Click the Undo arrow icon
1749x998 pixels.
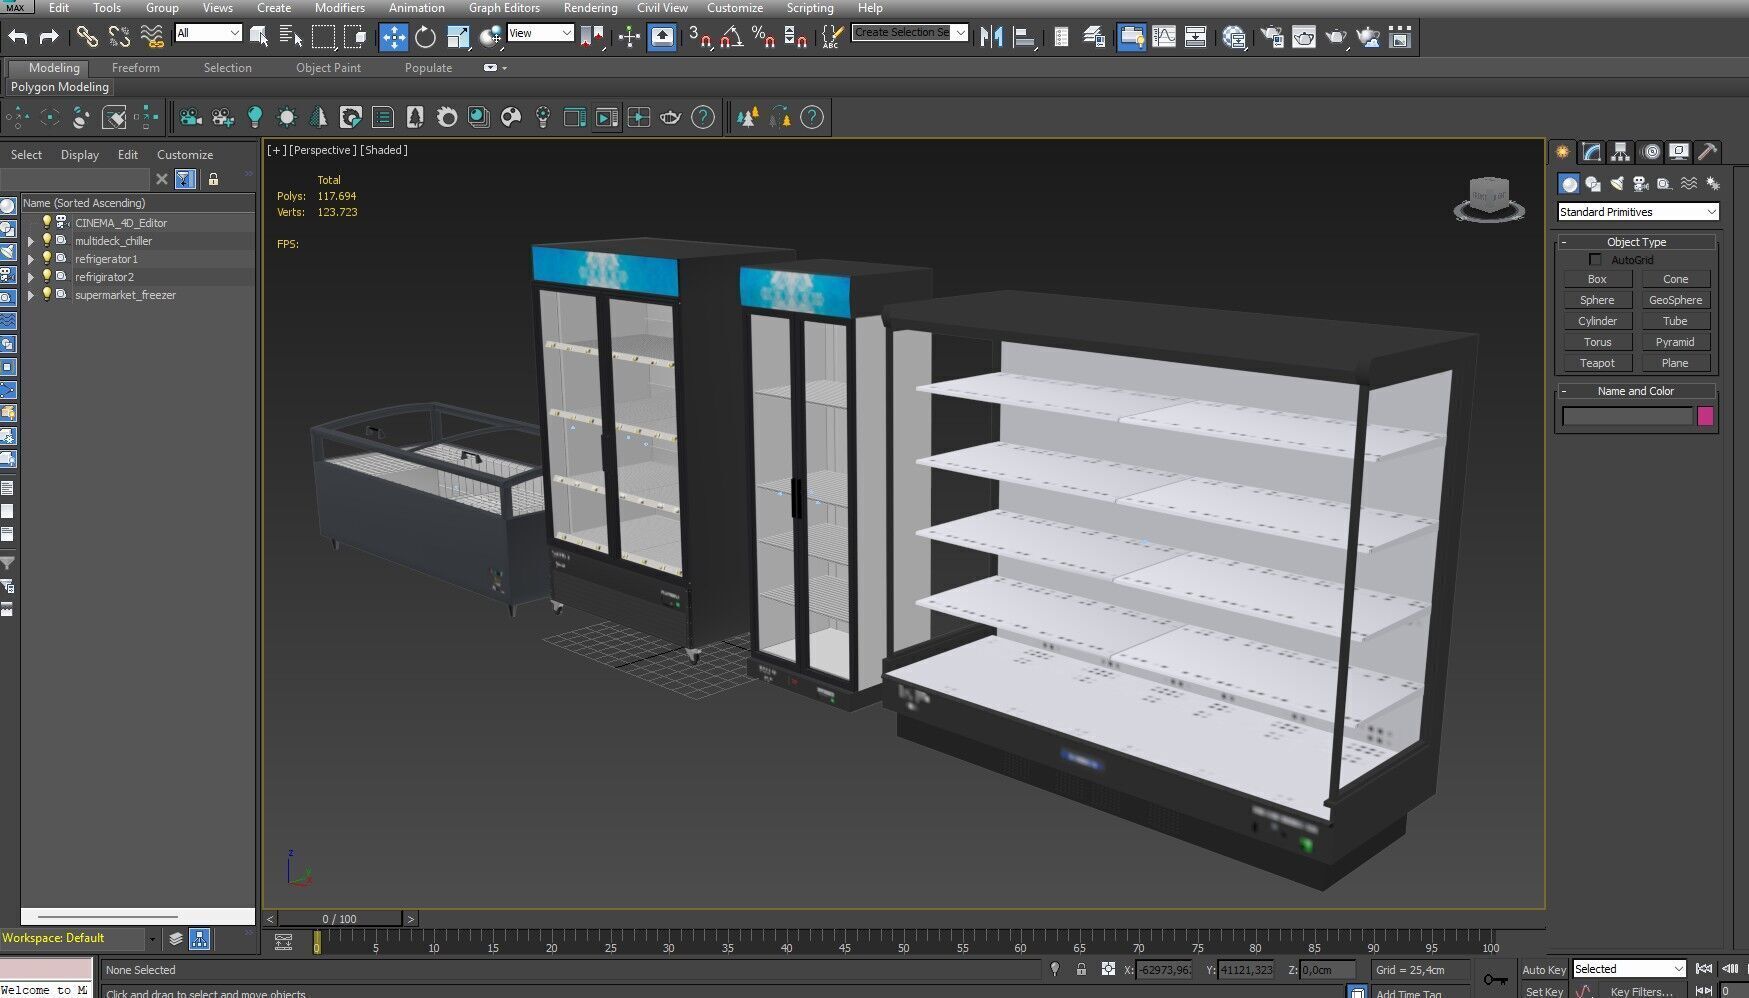(18, 37)
